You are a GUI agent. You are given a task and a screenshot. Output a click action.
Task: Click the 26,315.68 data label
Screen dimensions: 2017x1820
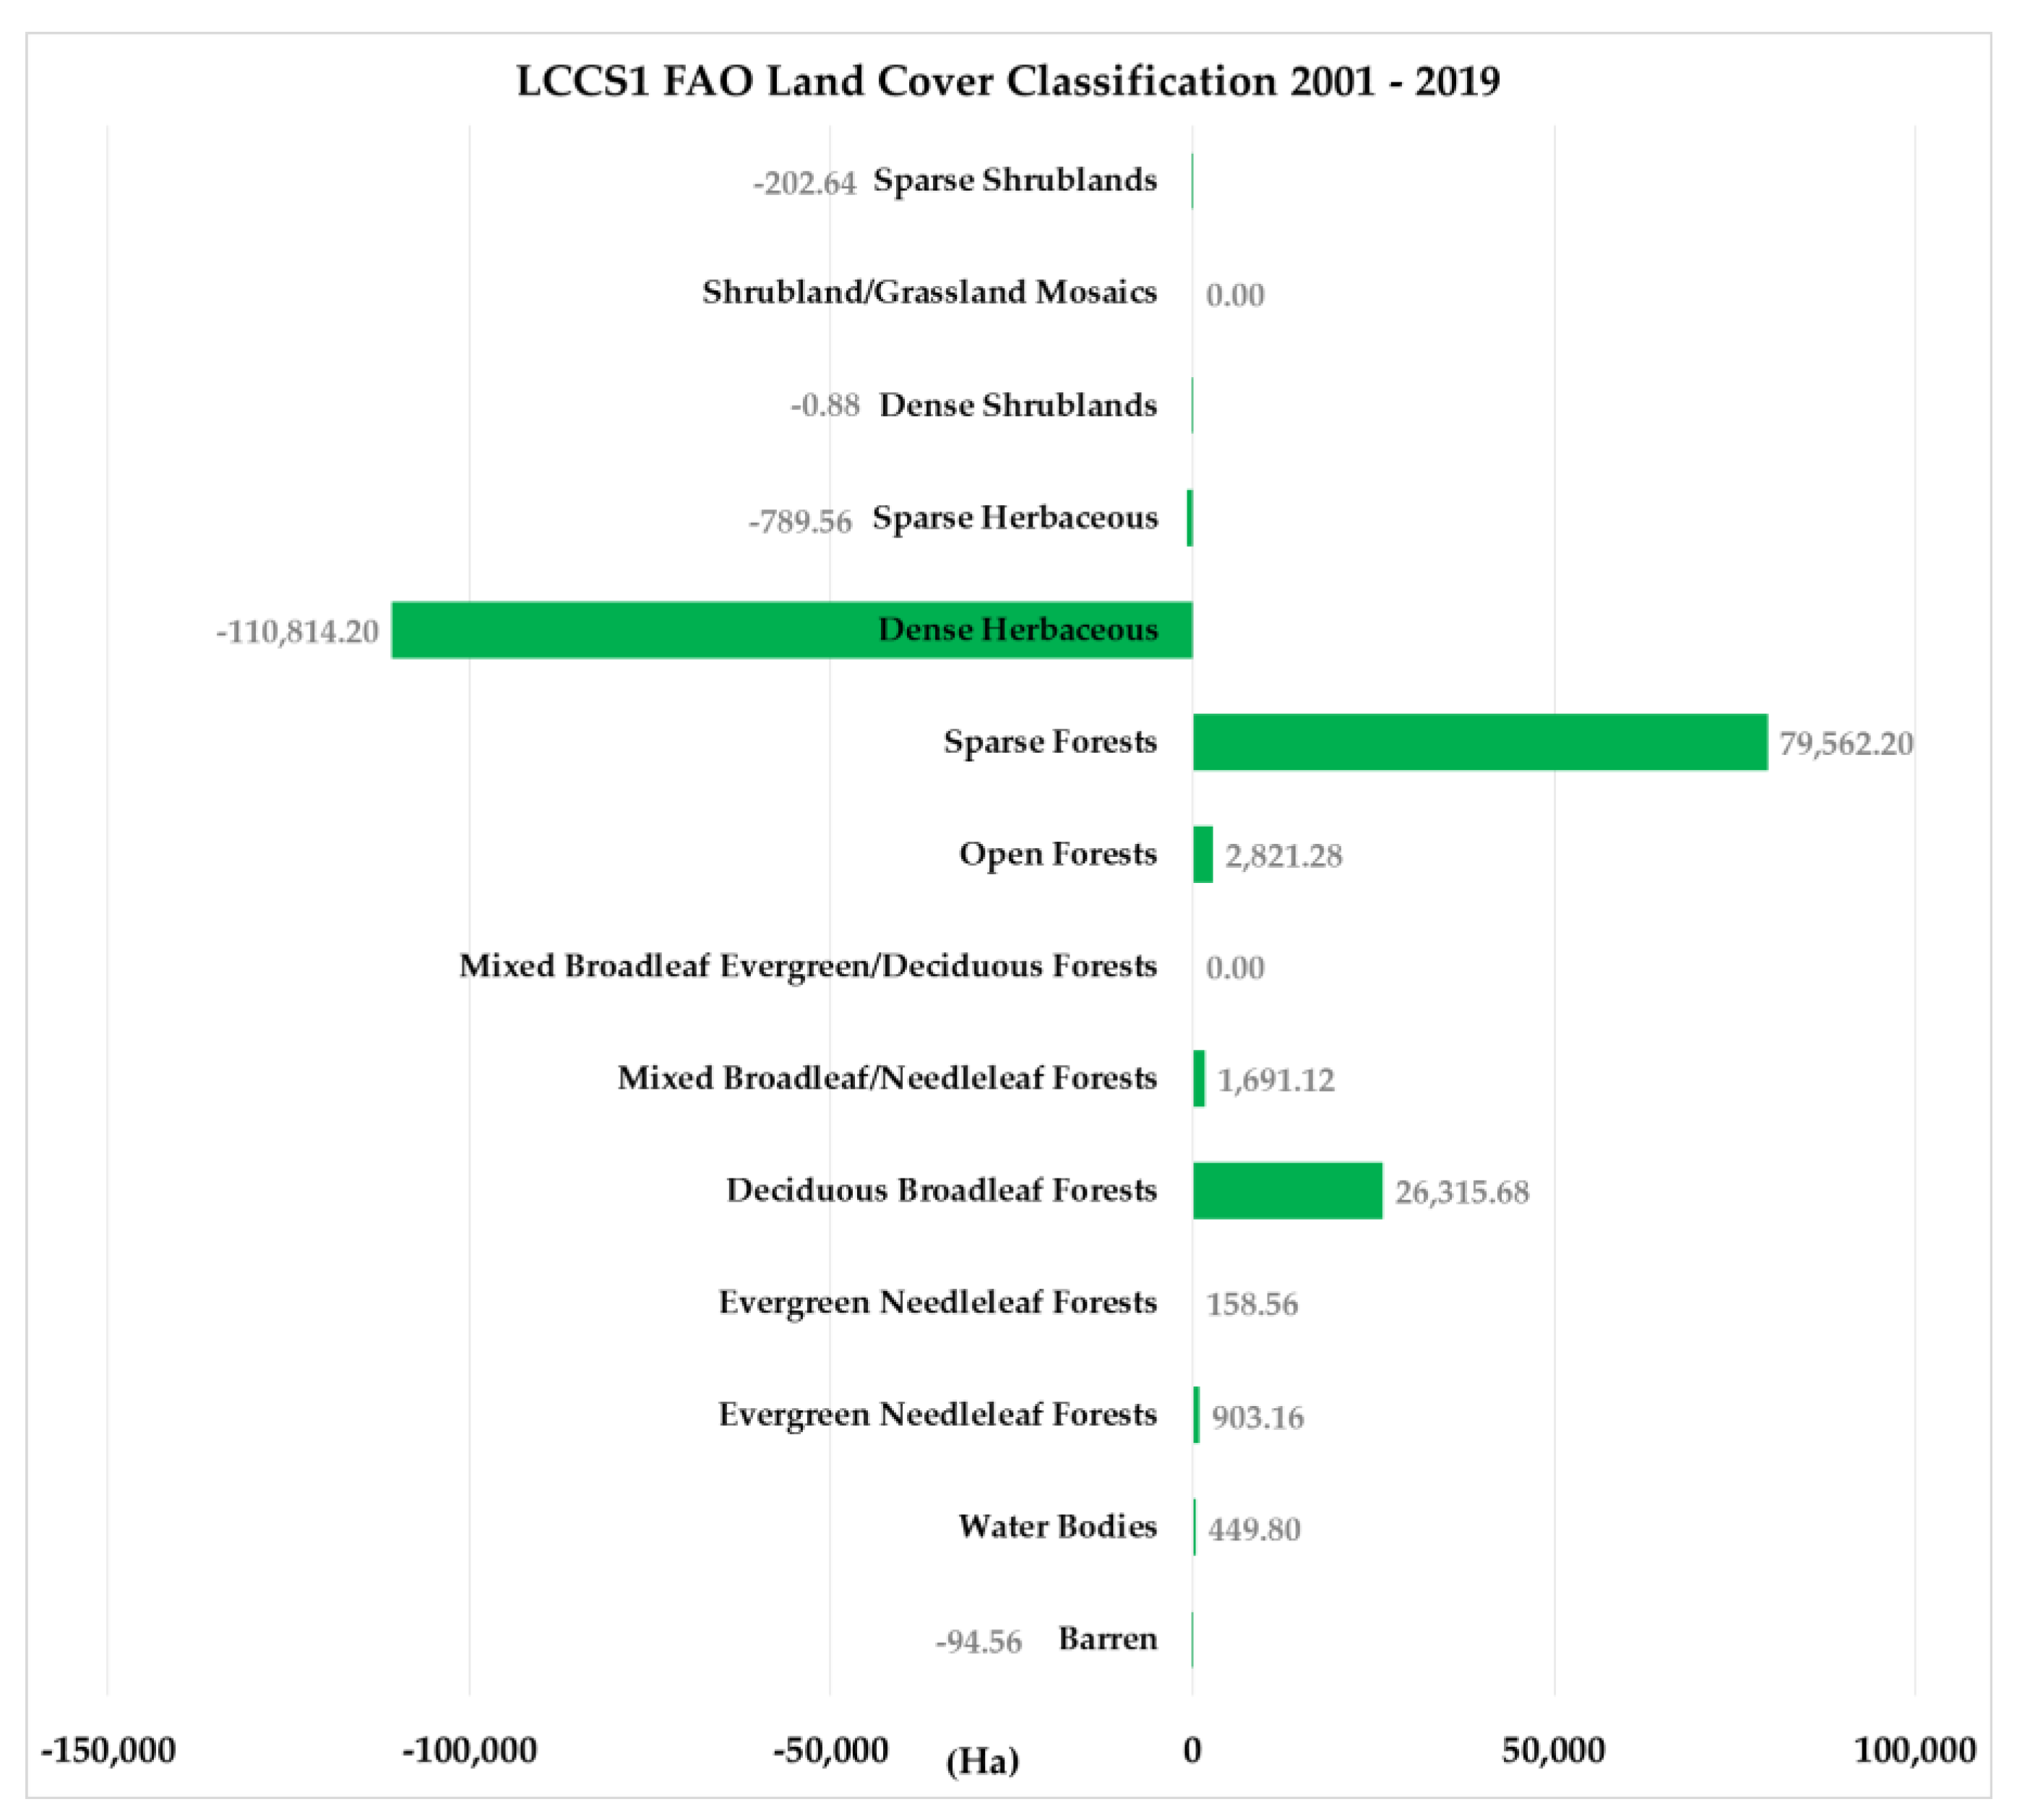click(x=1462, y=1192)
